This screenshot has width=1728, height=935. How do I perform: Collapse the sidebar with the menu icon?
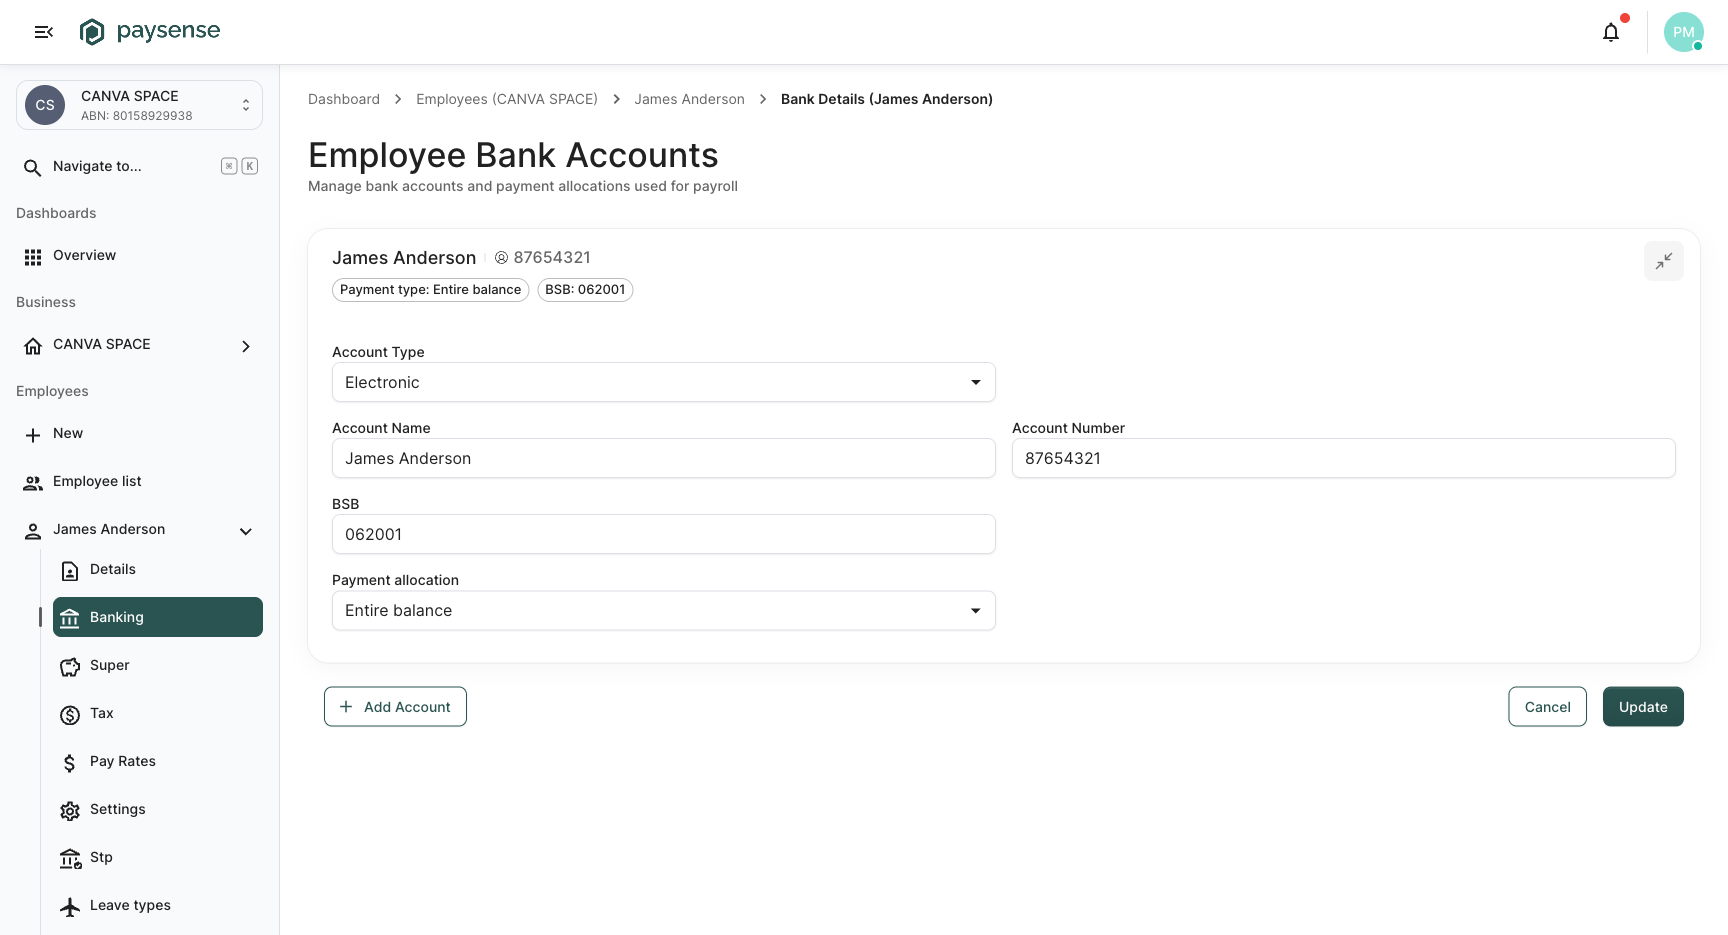[43, 32]
